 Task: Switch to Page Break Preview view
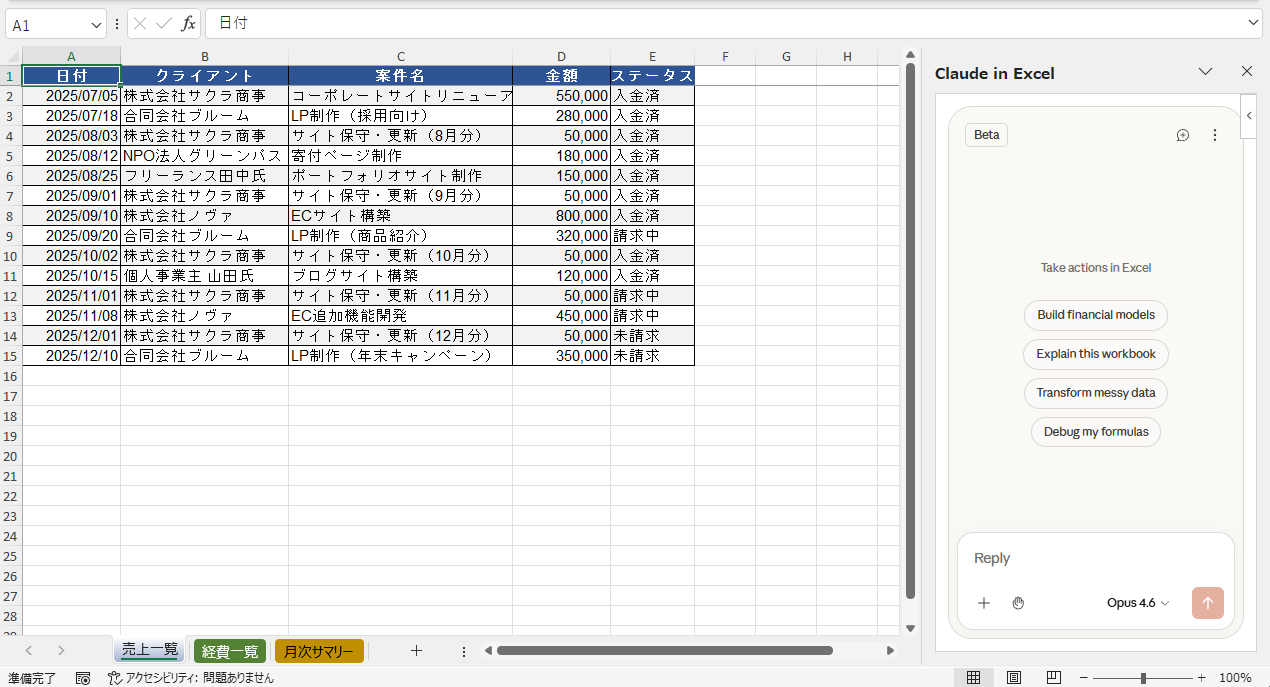tap(1053, 678)
